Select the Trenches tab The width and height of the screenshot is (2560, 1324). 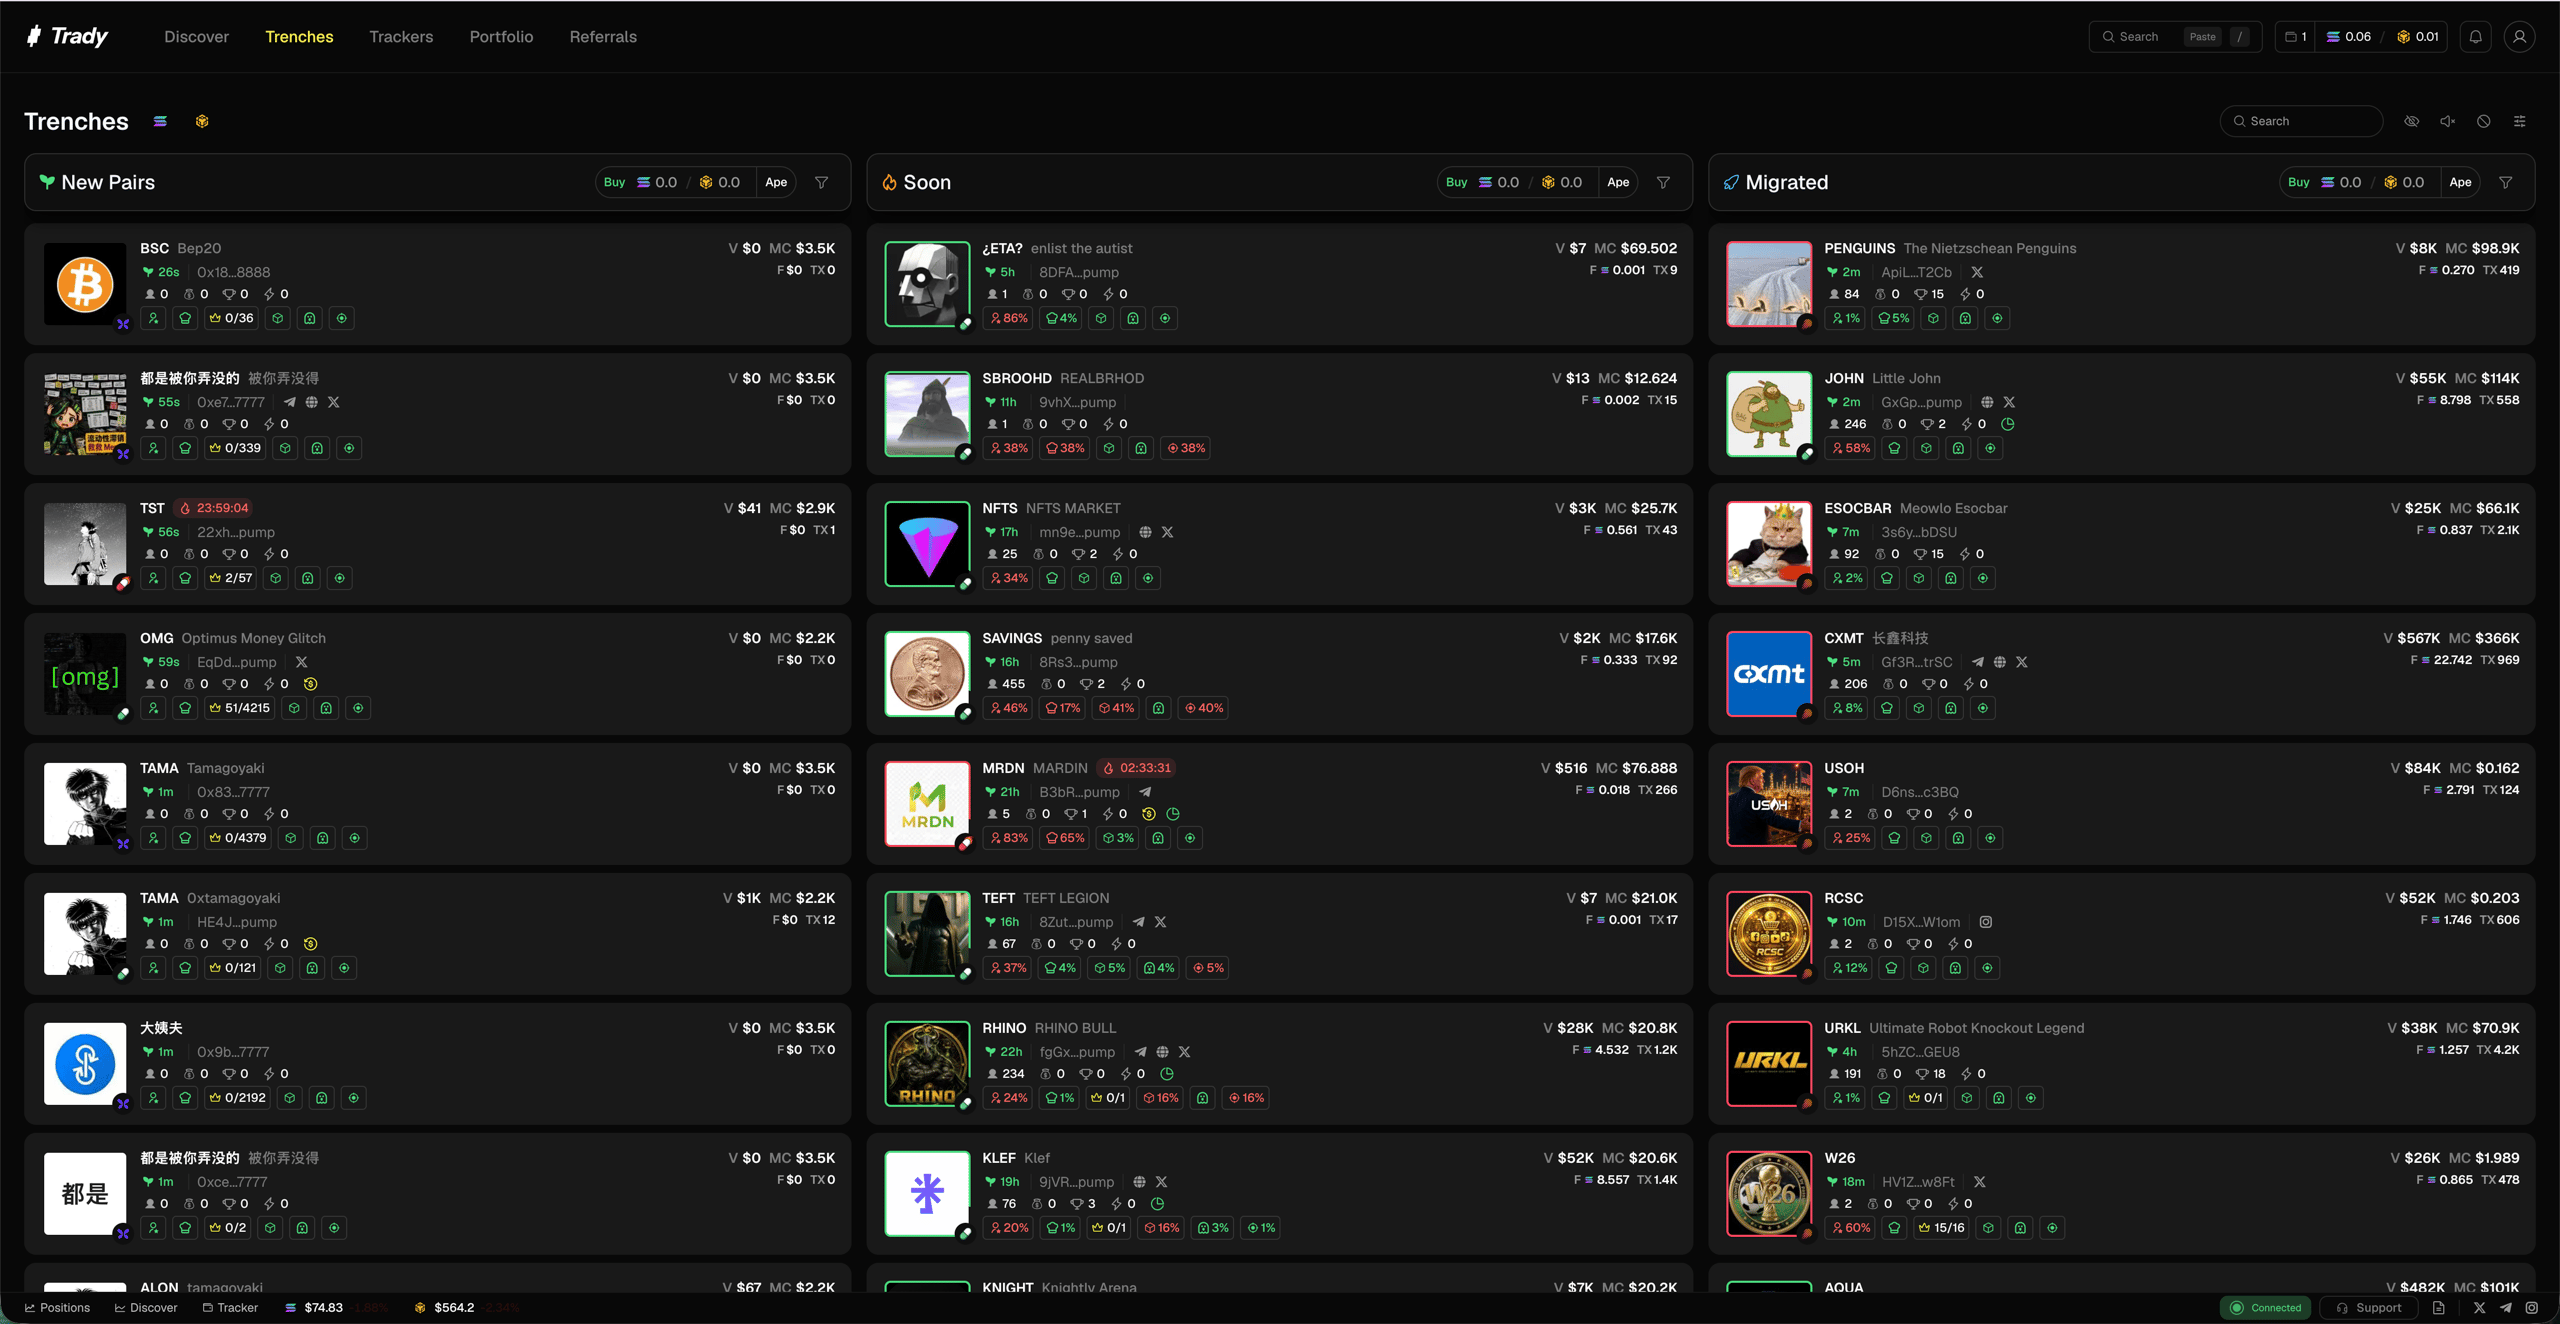click(x=299, y=37)
